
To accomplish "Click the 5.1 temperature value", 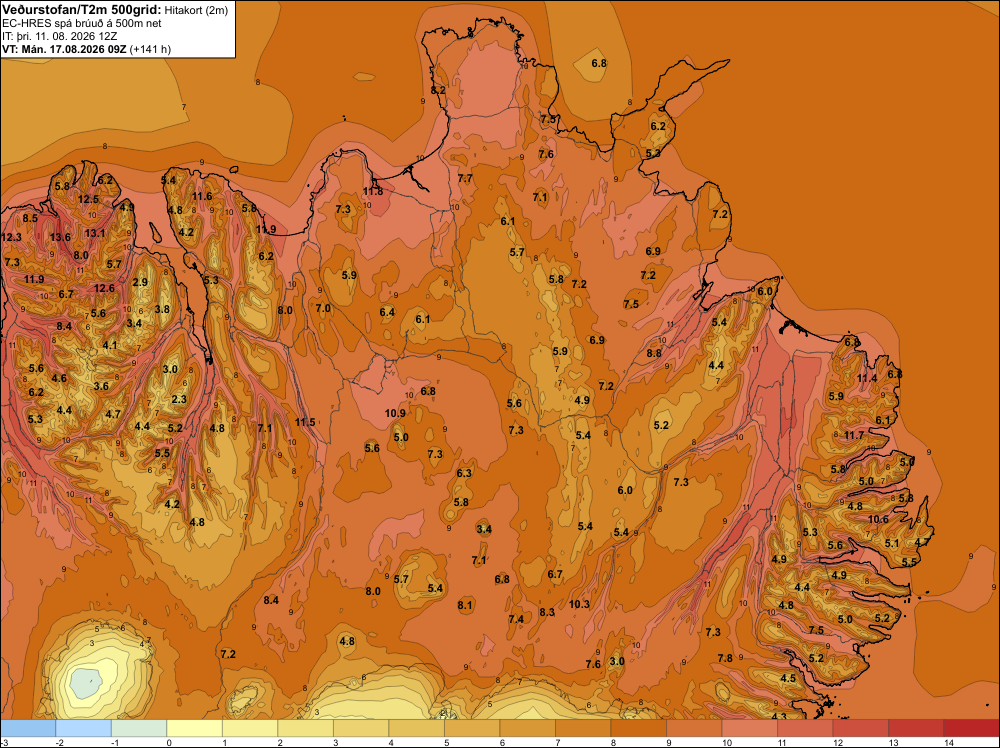I will [892, 544].
